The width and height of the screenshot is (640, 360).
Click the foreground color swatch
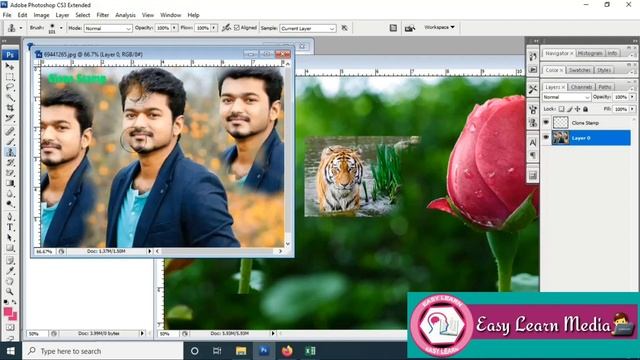pos(8,311)
